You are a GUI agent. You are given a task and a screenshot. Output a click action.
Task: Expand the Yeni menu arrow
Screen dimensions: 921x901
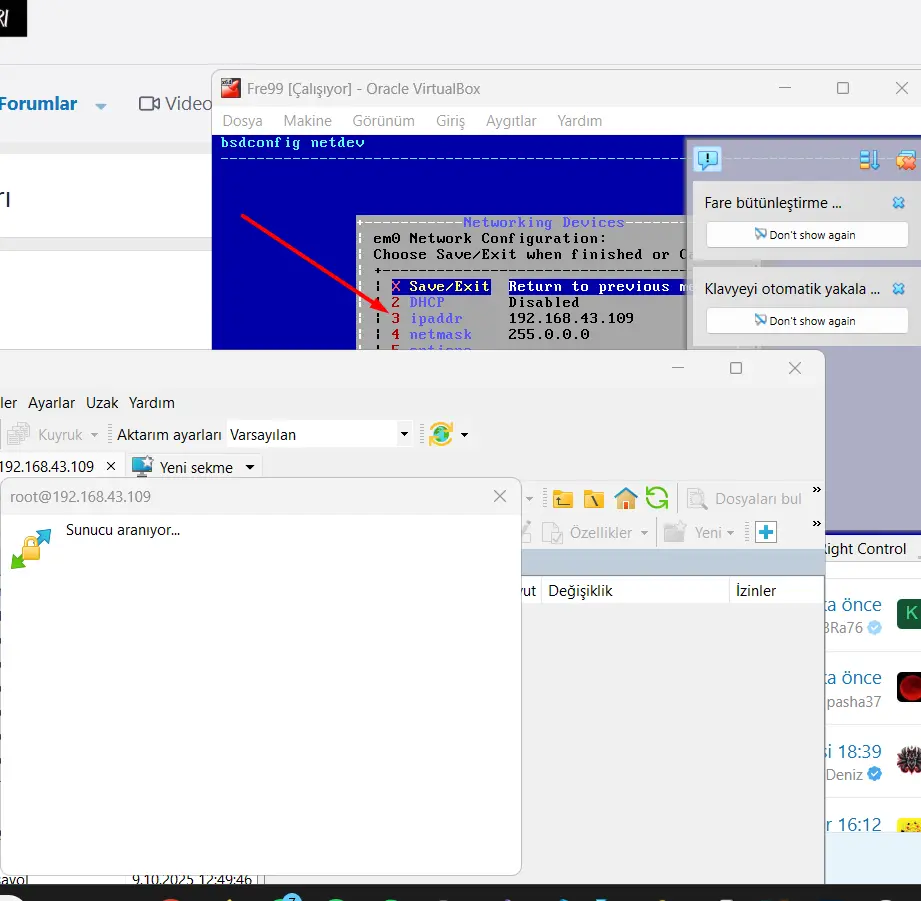click(730, 532)
